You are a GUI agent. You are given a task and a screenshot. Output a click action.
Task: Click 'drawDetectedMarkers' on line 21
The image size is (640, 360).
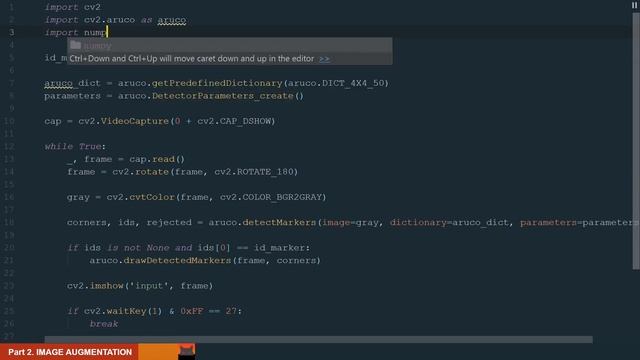click(177, 260)
